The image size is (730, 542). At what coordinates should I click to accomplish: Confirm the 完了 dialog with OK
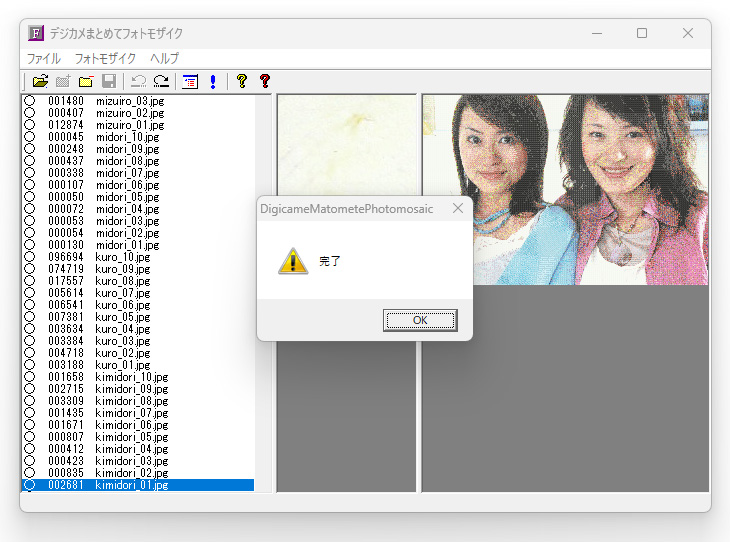pyautogui.click(x=420, y=320)
